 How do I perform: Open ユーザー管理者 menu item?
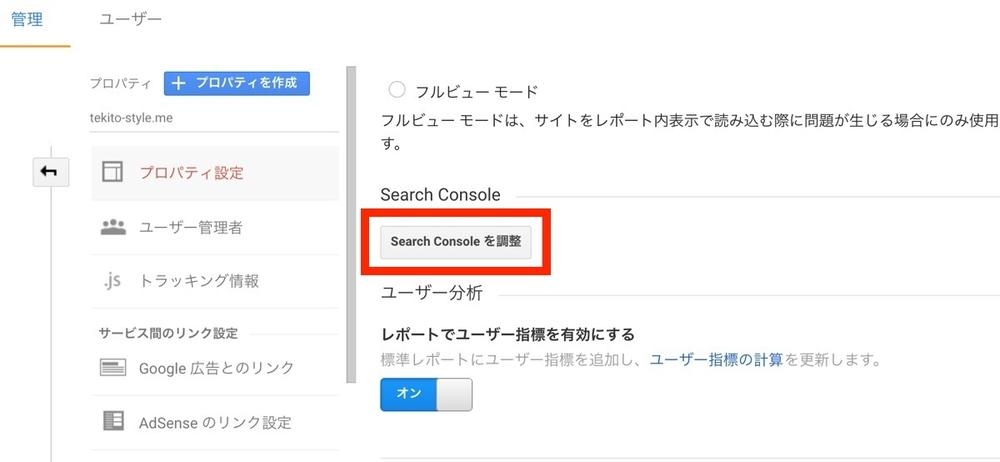215,228
